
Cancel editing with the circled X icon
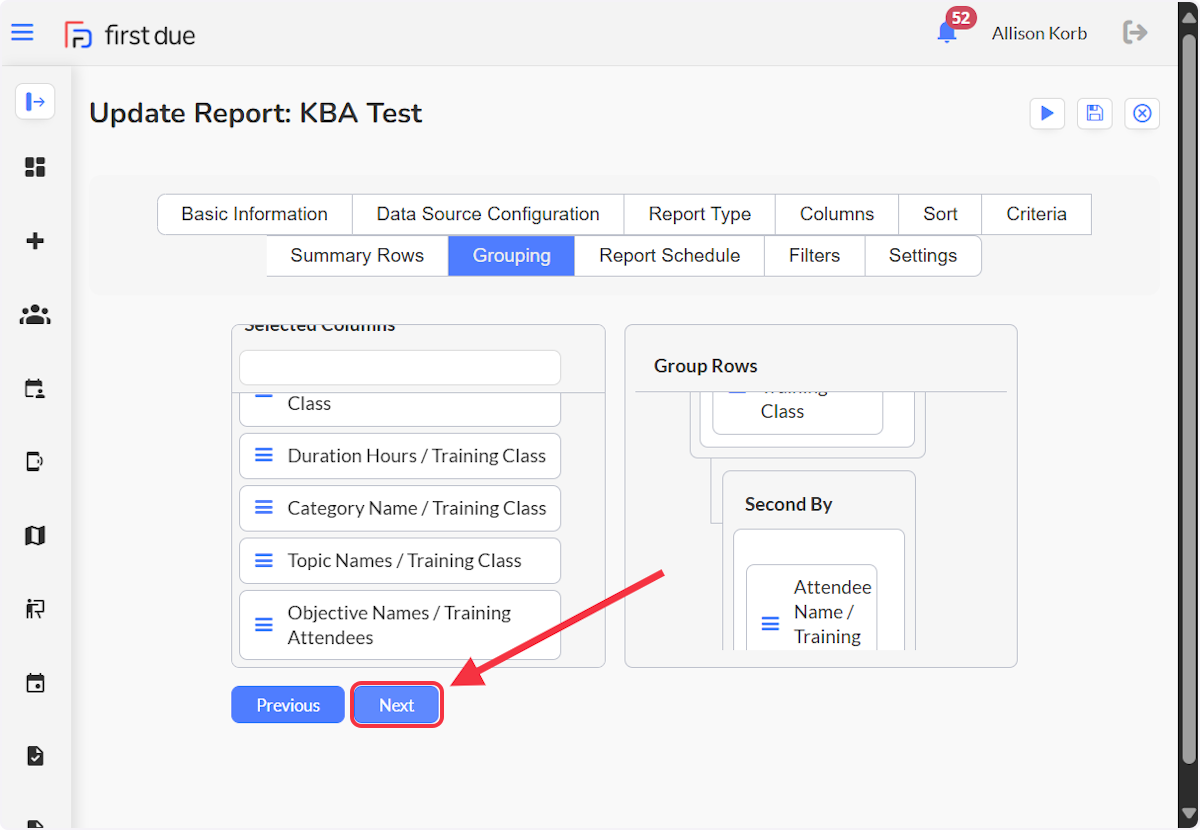tap(1142, 113)
